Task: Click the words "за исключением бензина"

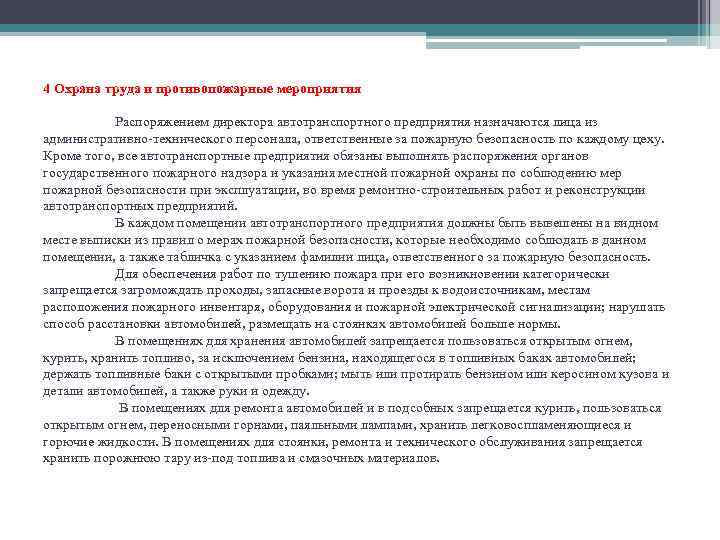Action: coord(271,358)
